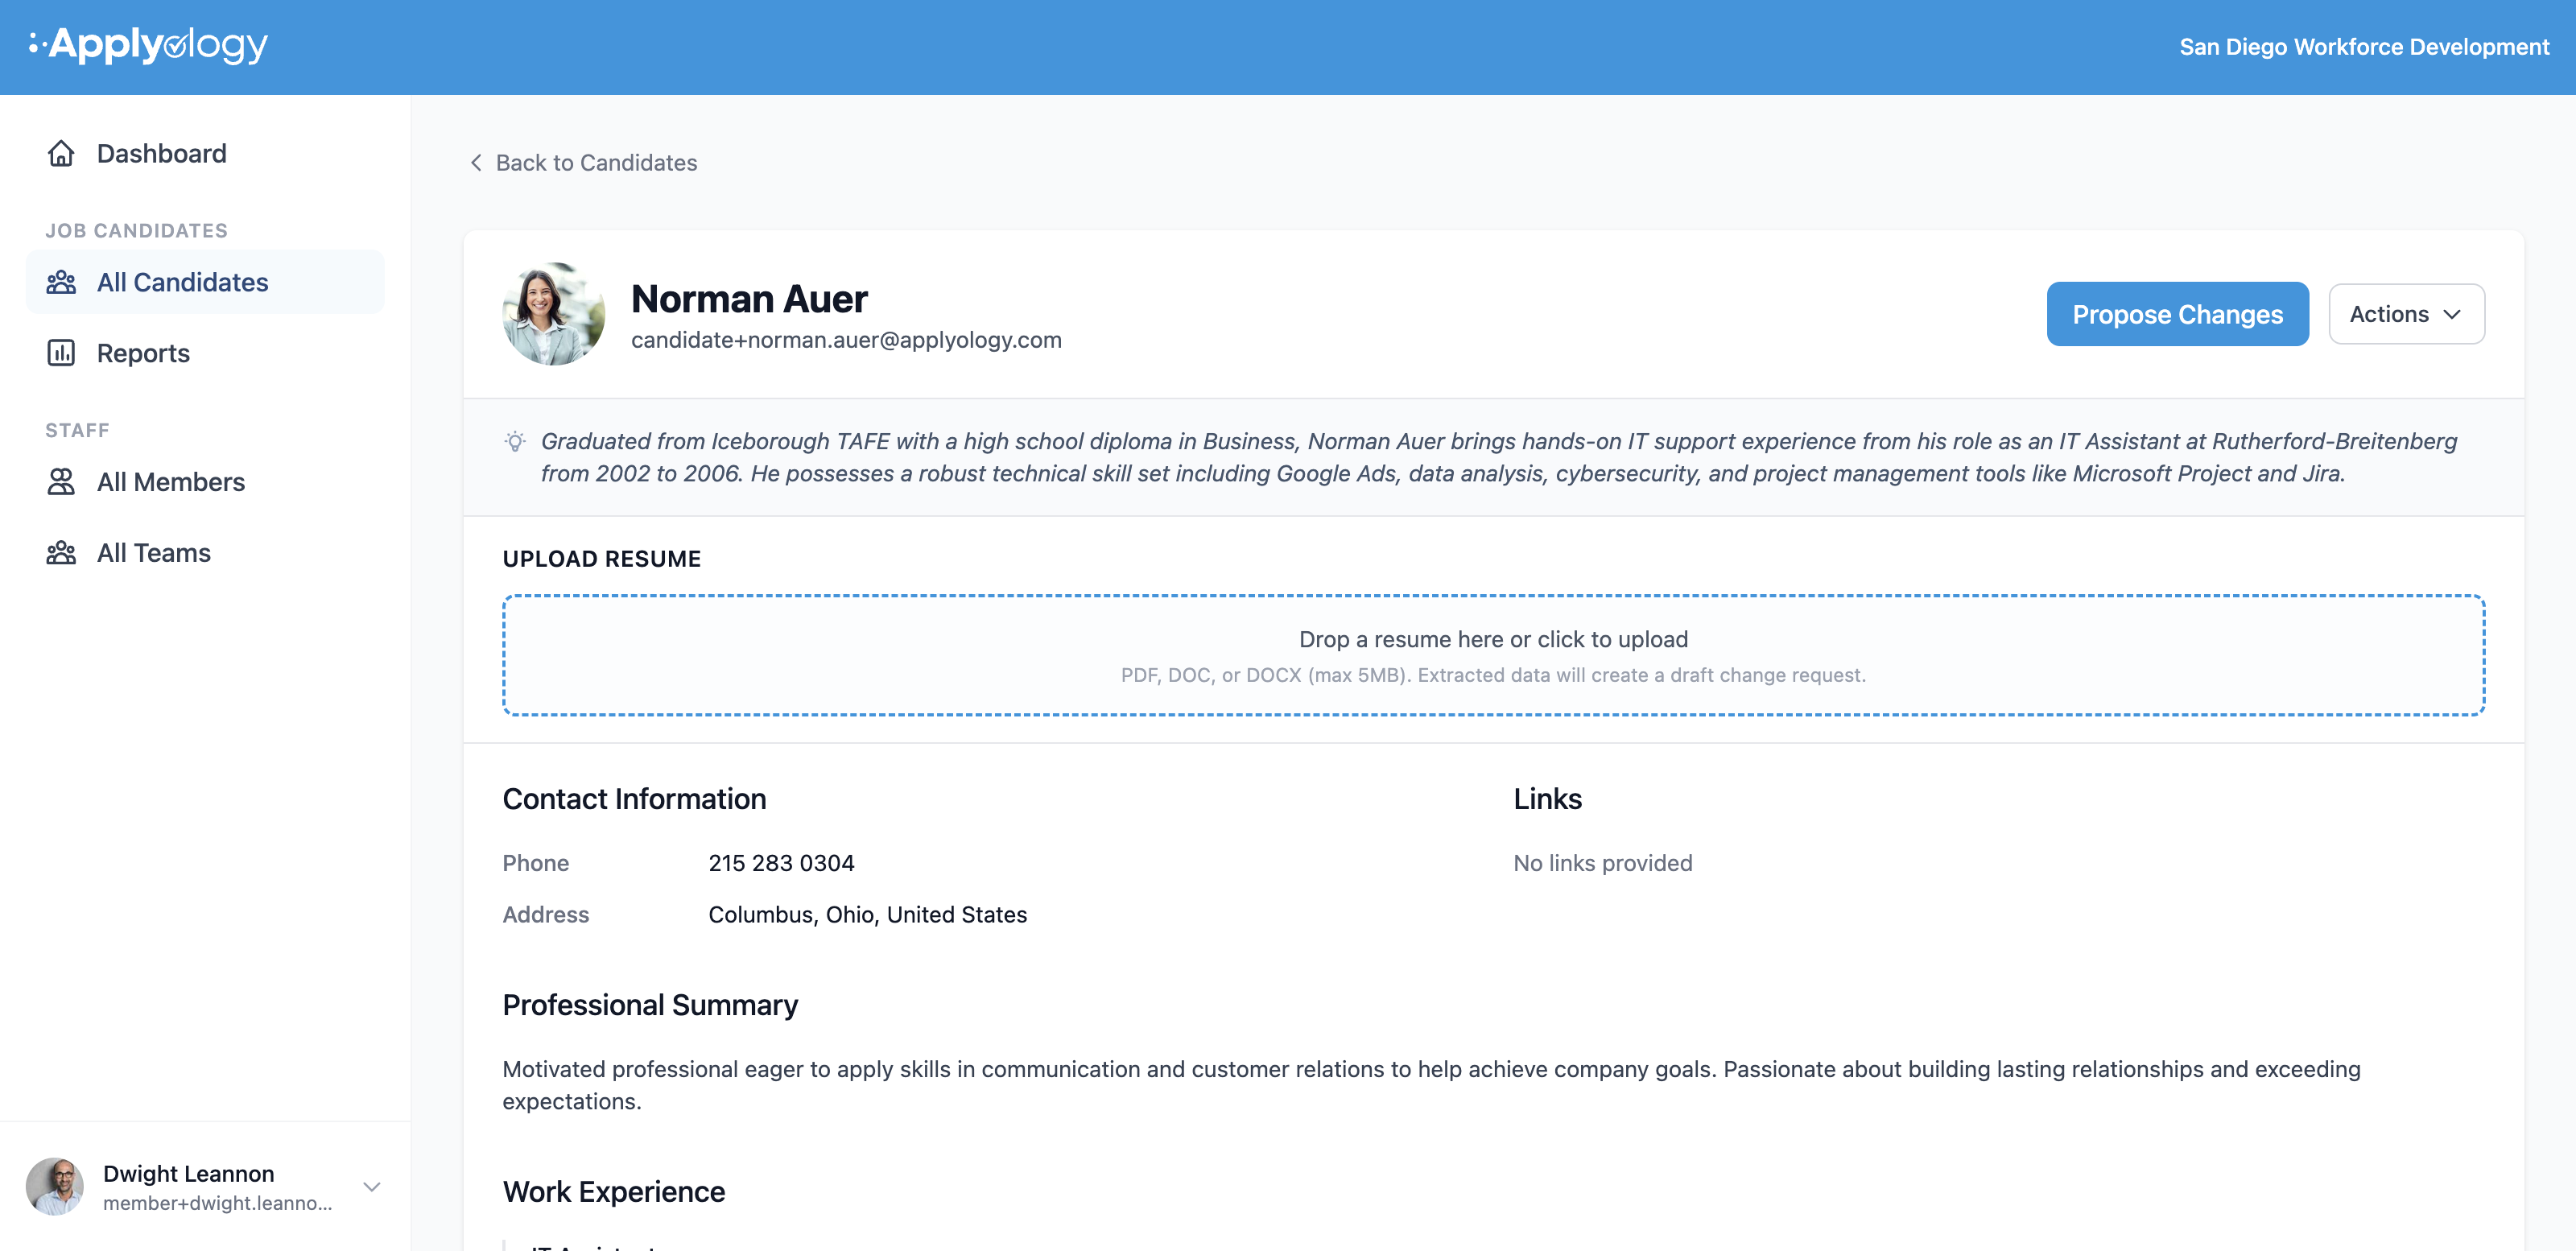Click the phone number 215 283 0304
The image size is (2576, 1251).
pos(781,863)
